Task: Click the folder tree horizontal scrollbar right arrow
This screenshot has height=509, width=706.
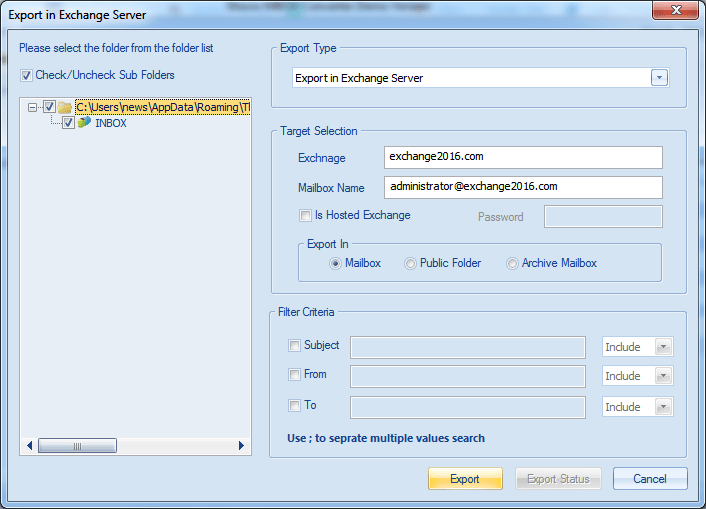Action: tap(241, 445)
